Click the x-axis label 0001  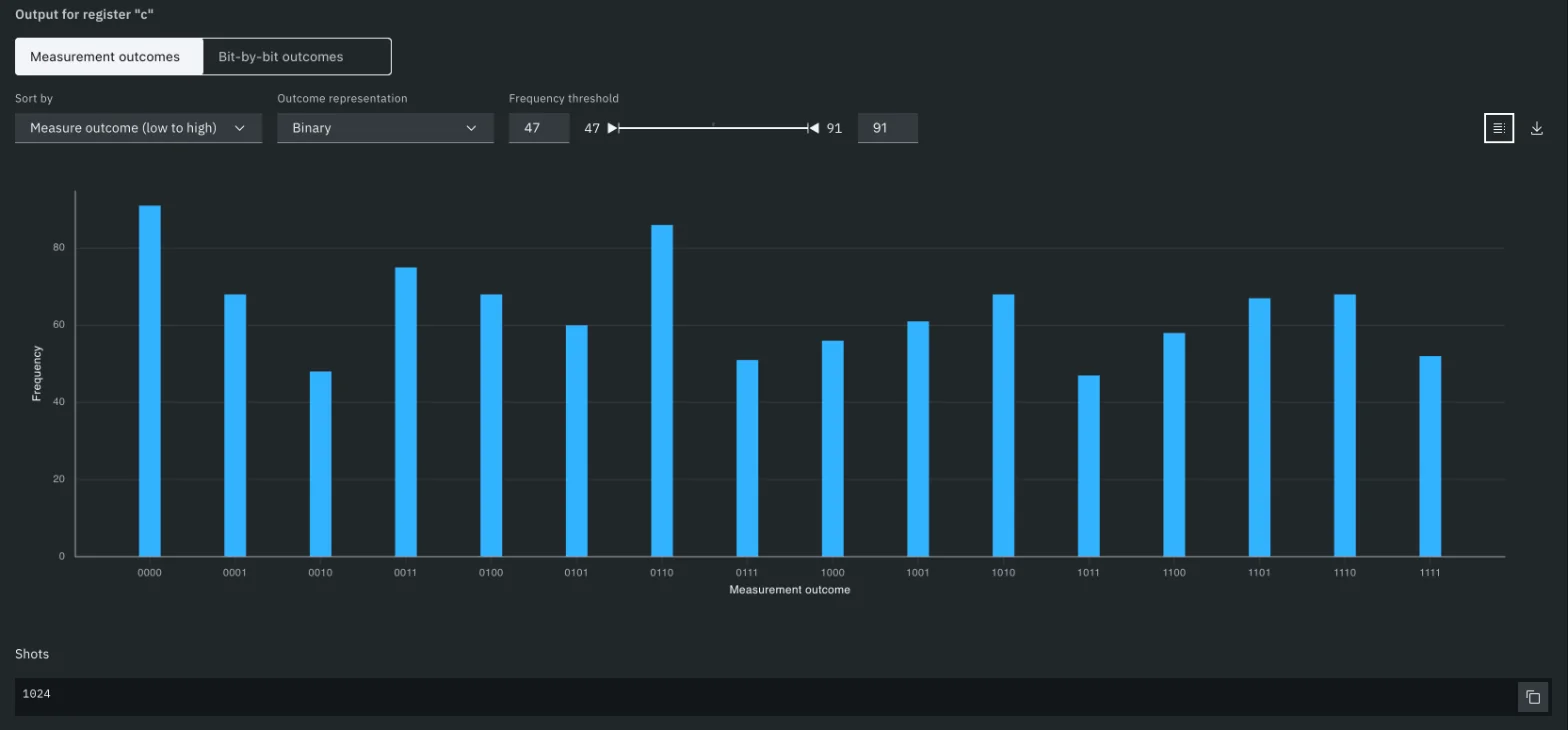(x=235, y=573)
